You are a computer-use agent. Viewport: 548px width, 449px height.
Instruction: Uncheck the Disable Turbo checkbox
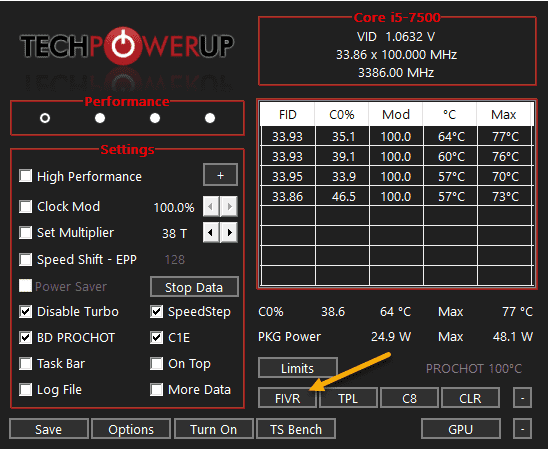(26, 311)
